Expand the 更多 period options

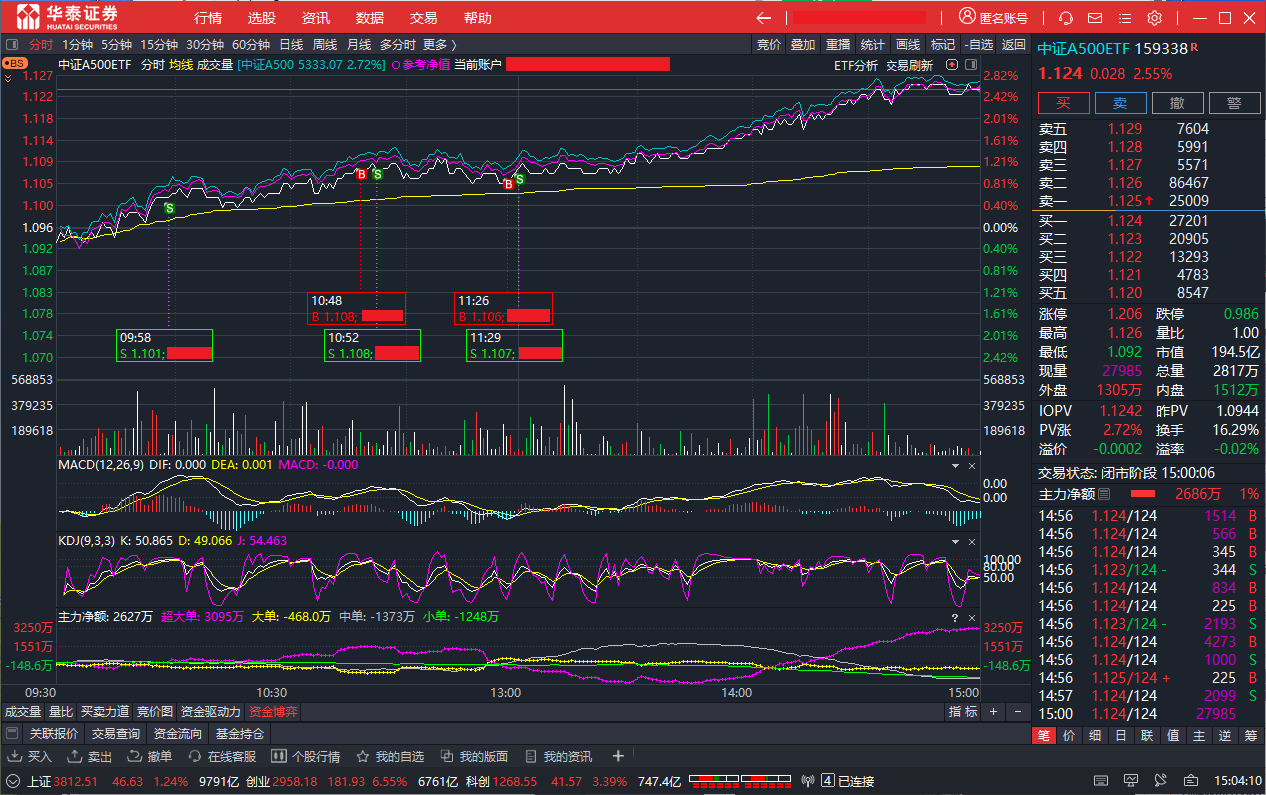(439, 44)
